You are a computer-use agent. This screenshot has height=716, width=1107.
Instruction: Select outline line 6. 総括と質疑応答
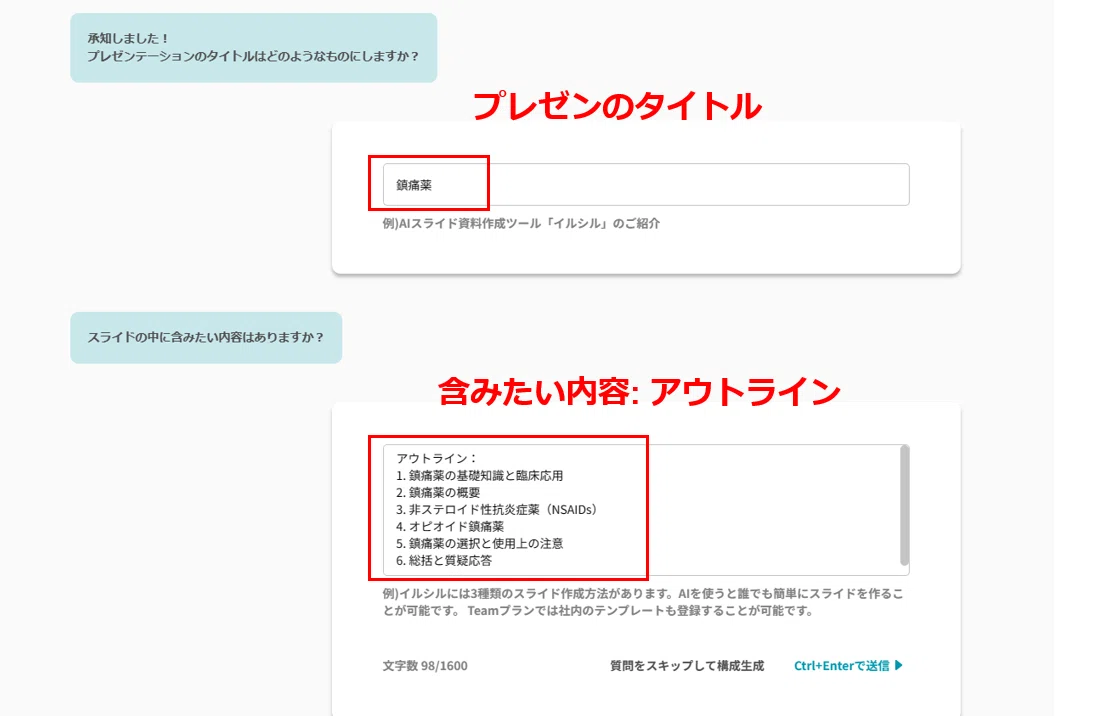click(443, 560)
